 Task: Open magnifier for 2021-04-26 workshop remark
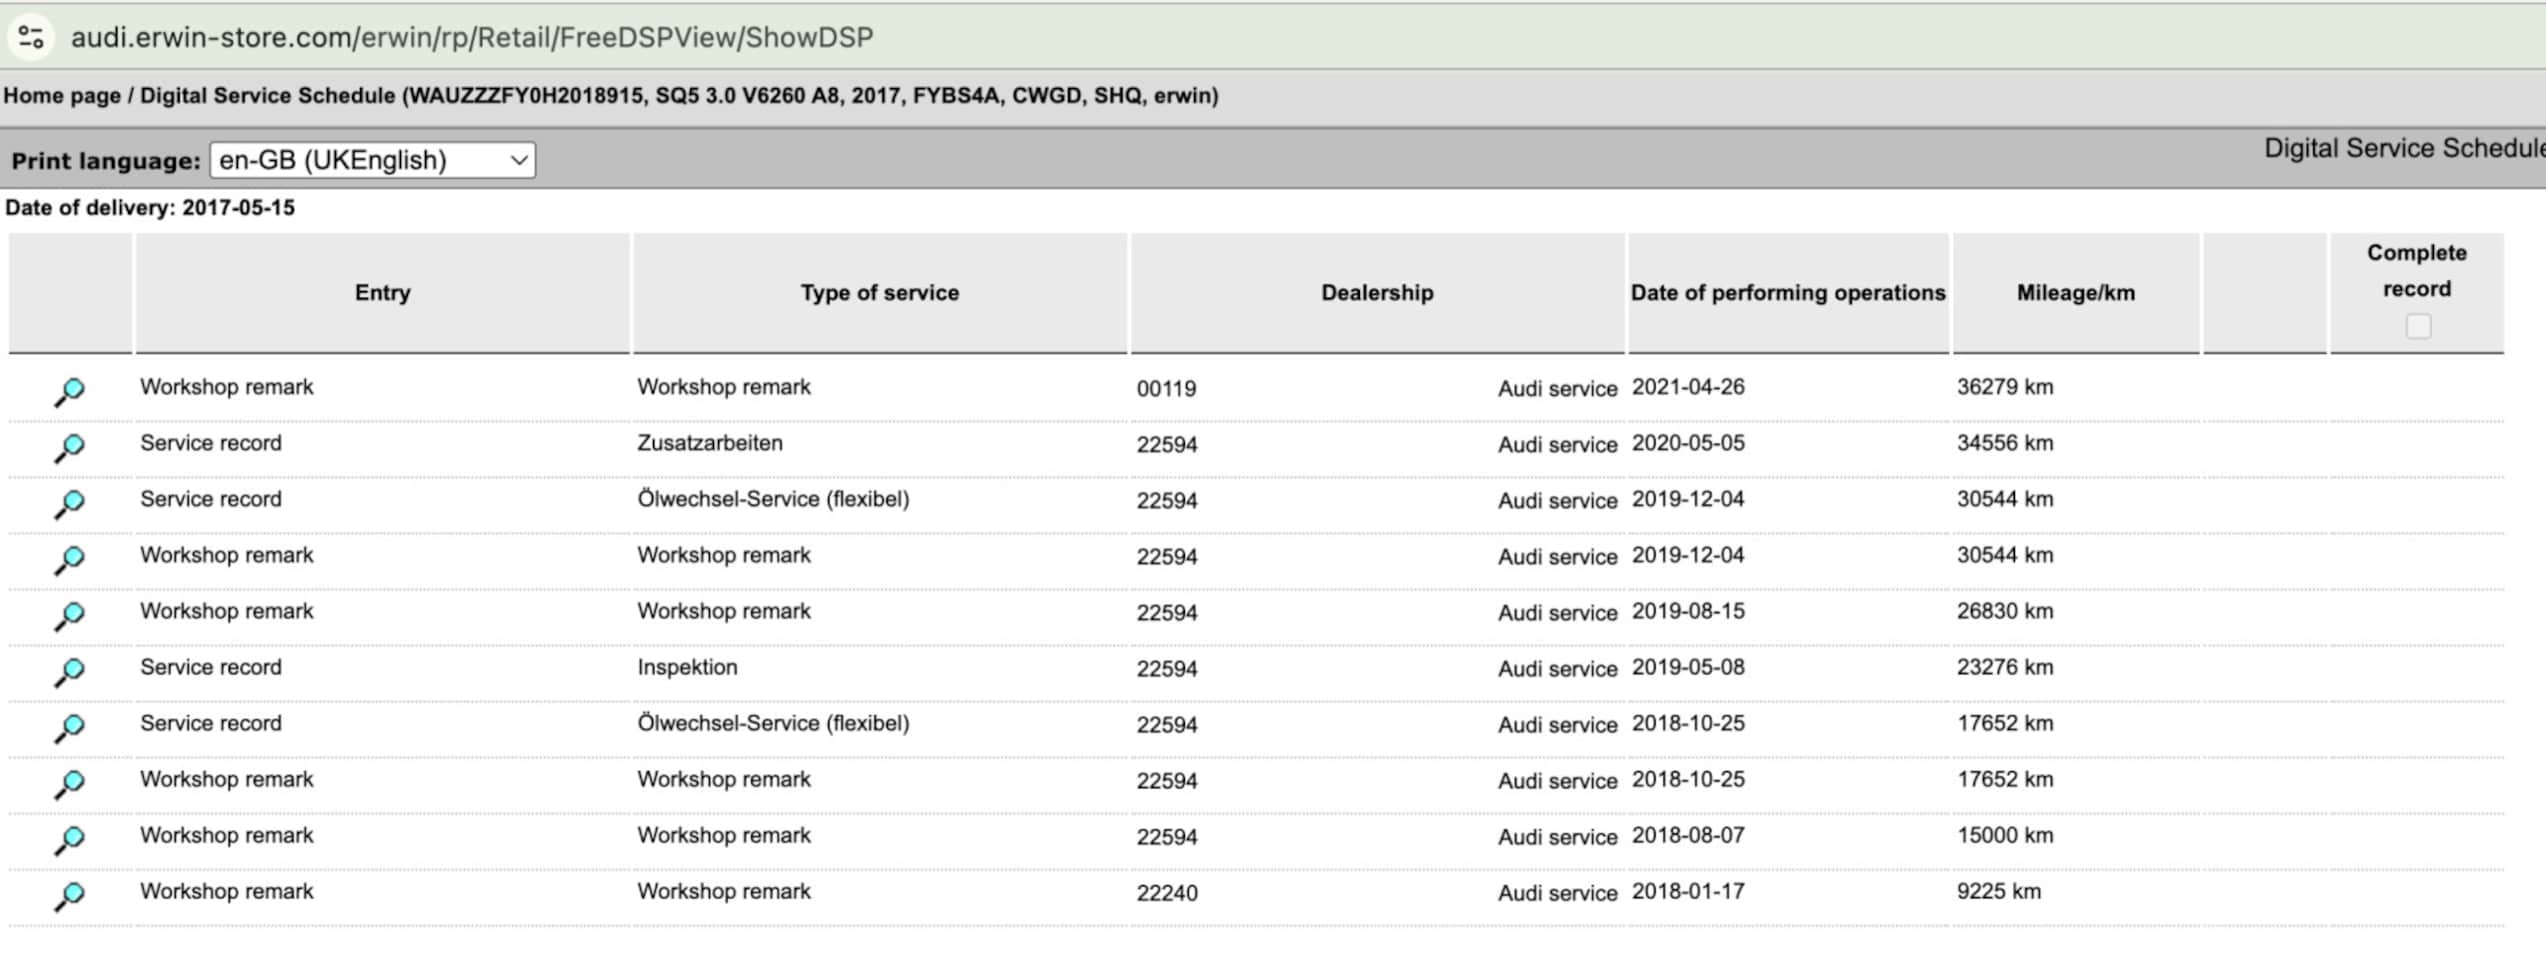tap(69, 391)
